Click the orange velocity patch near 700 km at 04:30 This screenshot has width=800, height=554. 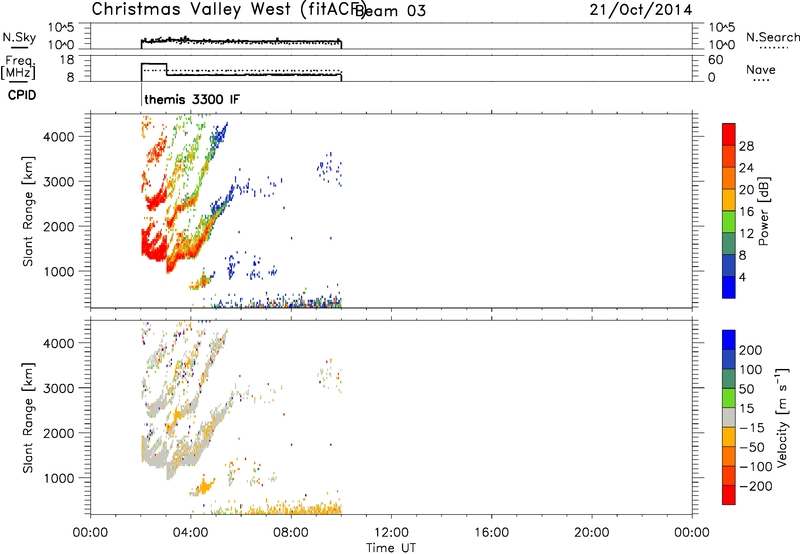tap(204, 486)
